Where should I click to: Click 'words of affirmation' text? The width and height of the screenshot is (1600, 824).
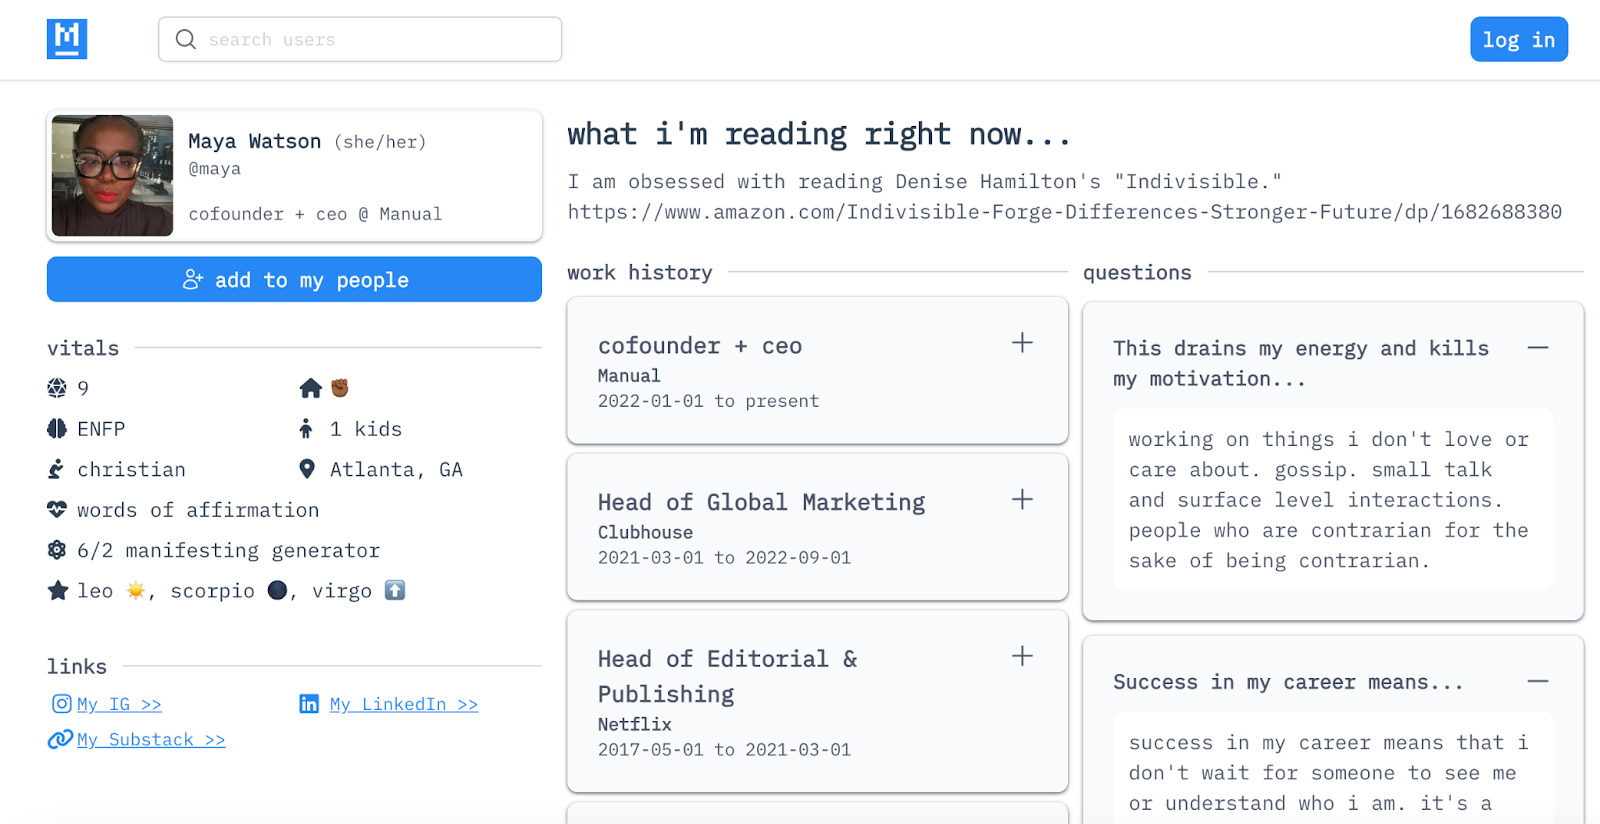tap(198, 510)
